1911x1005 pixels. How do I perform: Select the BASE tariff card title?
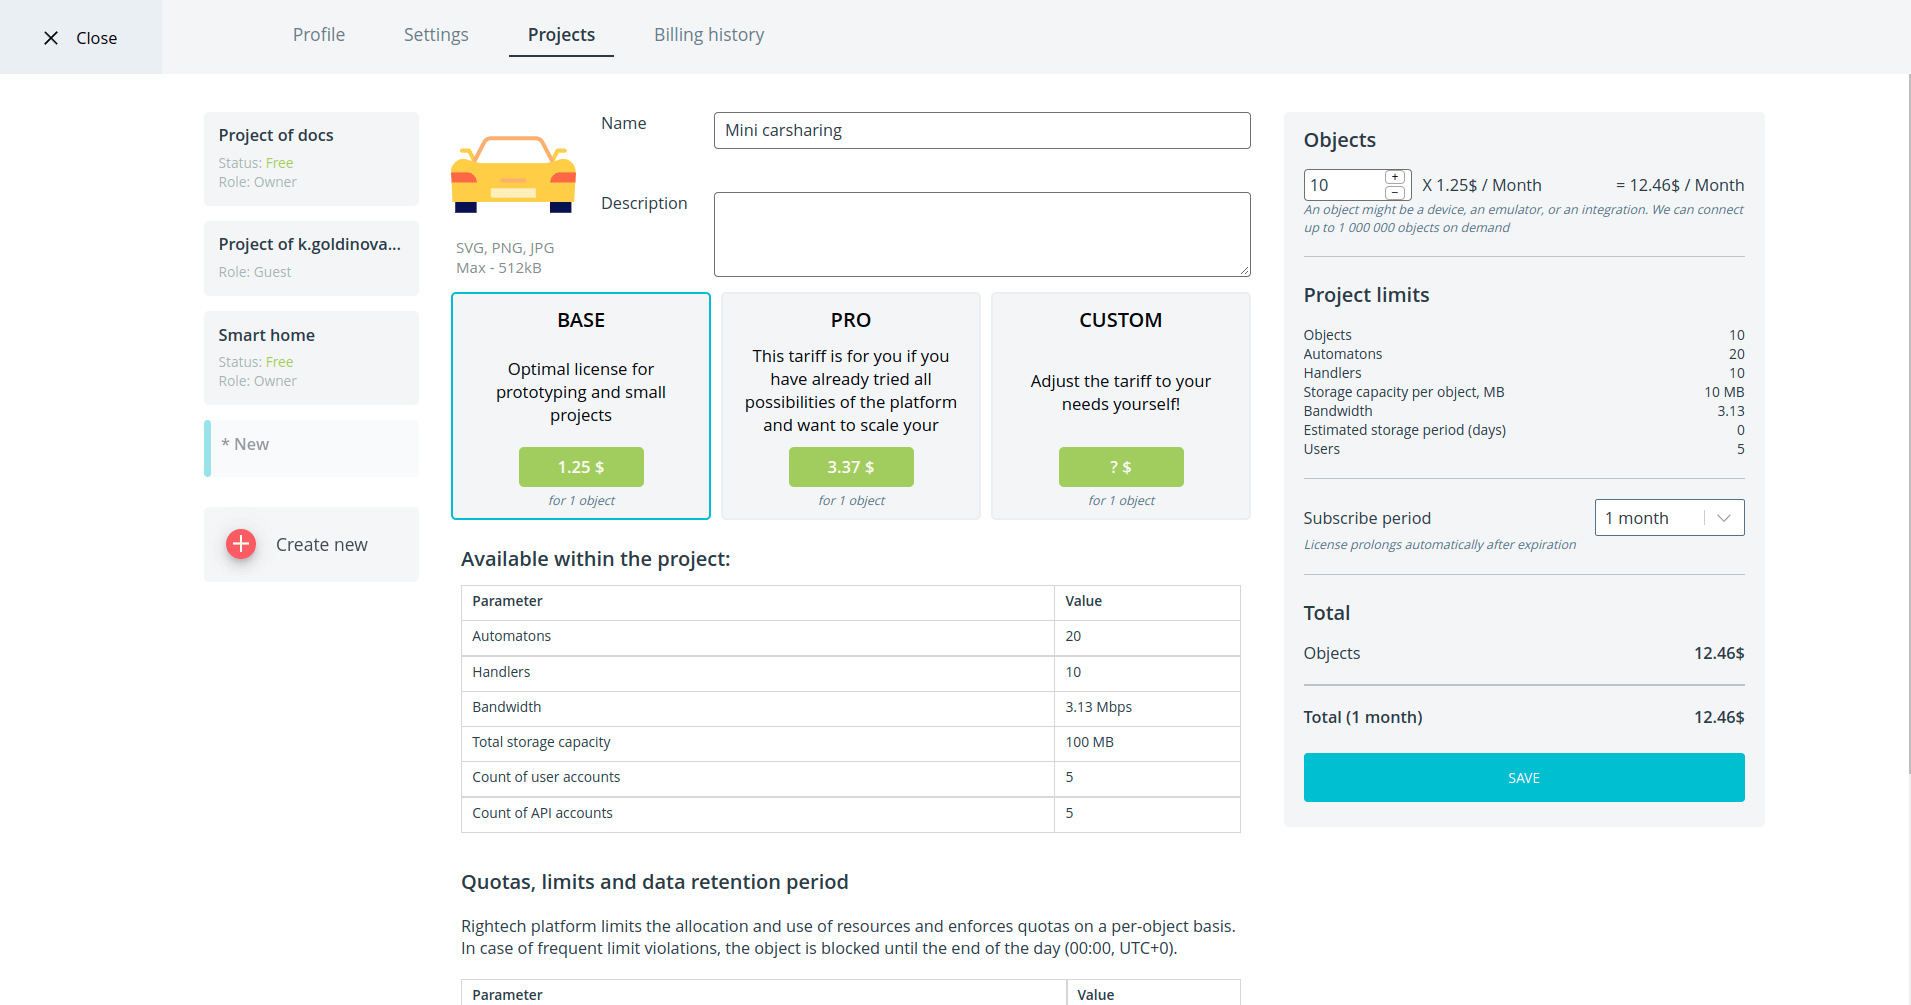[581, 320]
